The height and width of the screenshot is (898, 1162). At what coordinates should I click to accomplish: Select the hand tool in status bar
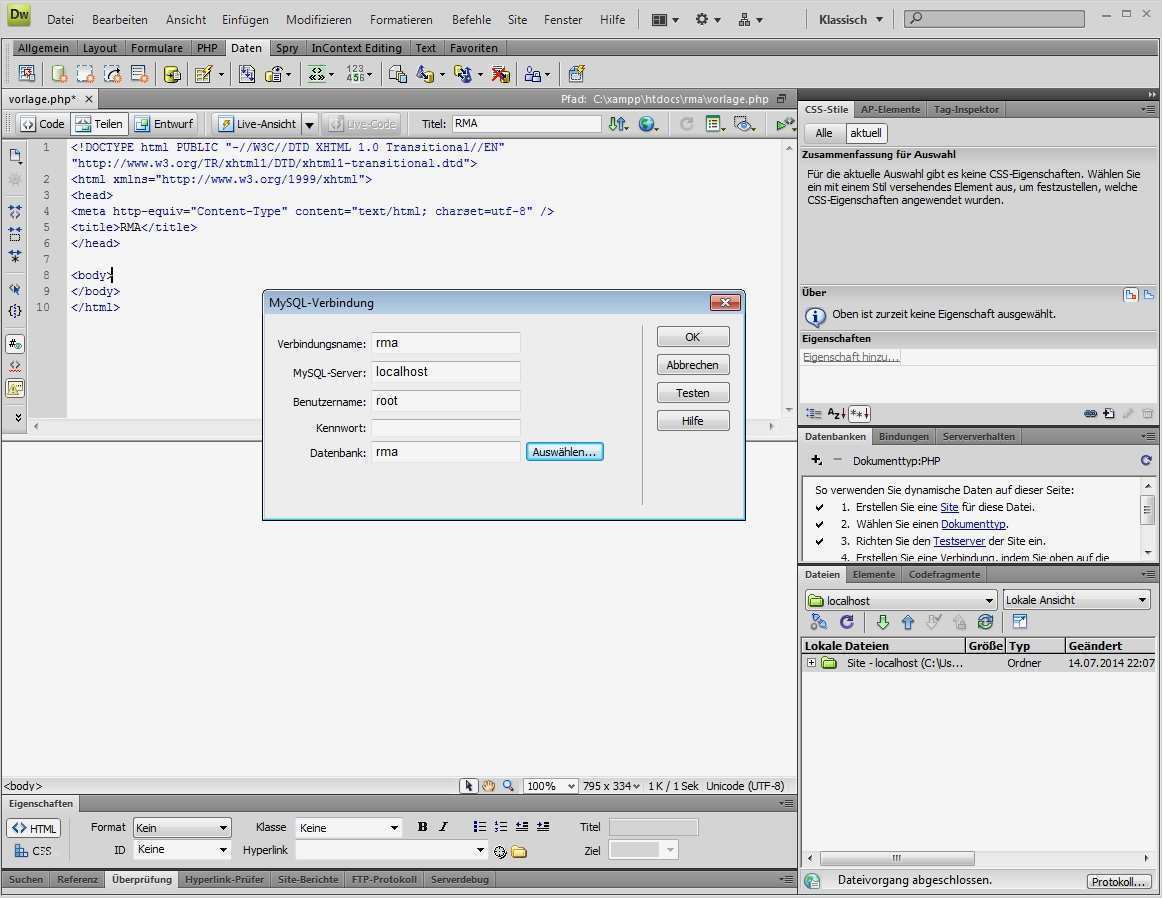tap(488, 786)
